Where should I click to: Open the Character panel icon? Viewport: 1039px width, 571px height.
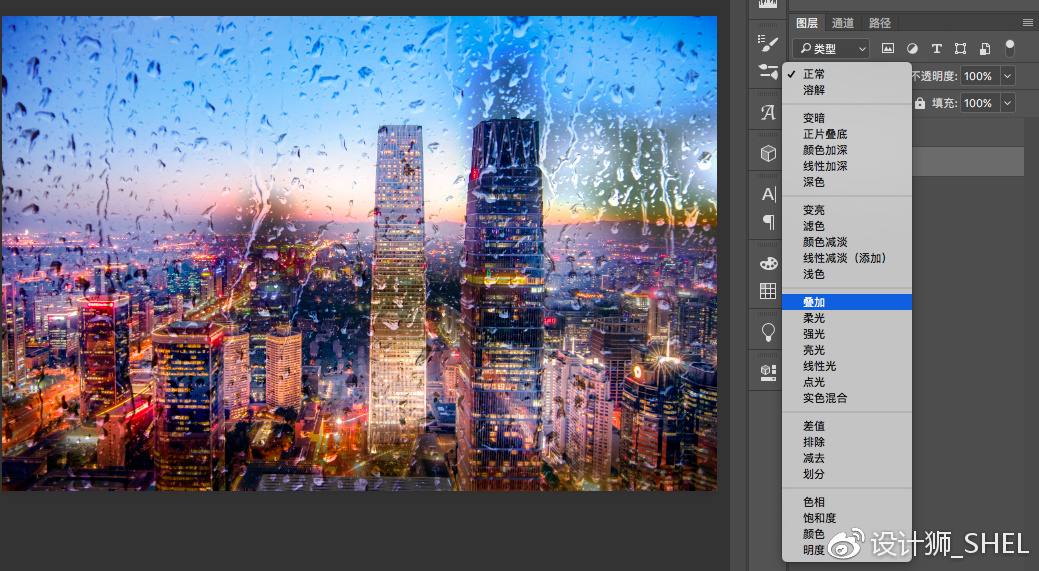click(x=768, y=194)
